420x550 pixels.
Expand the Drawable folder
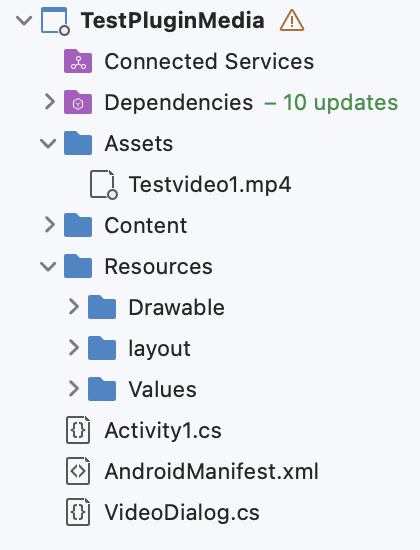(x=74, y=307)
